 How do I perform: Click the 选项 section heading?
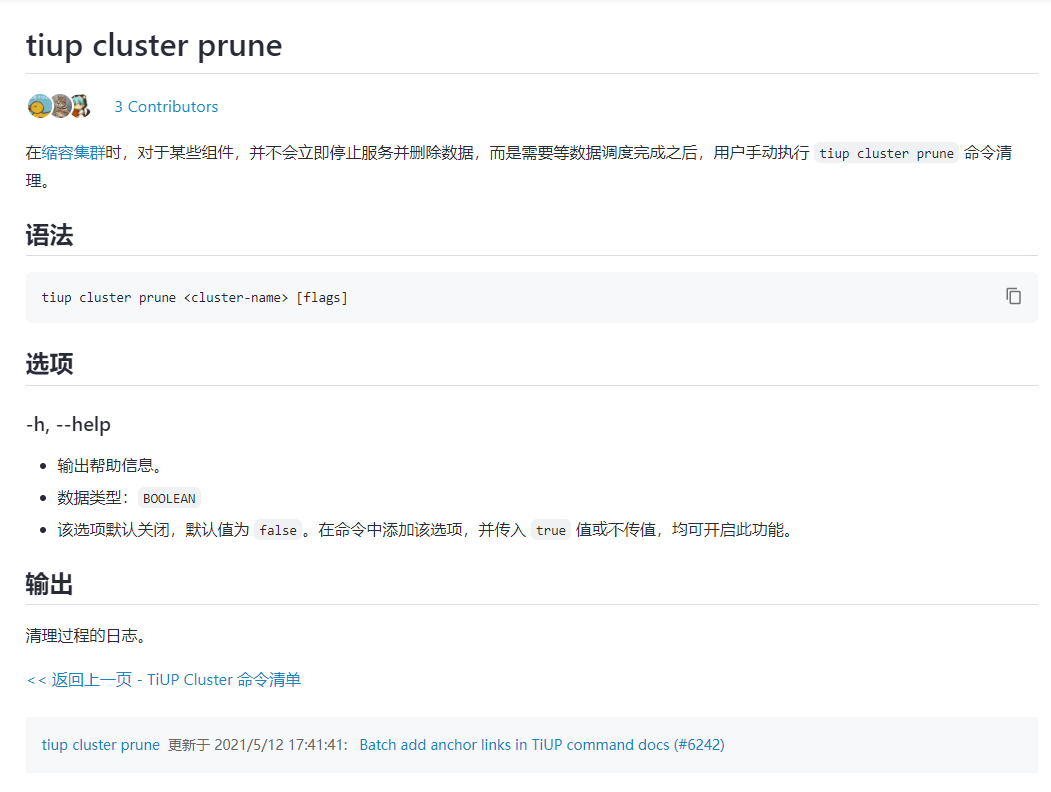(50, 364)
